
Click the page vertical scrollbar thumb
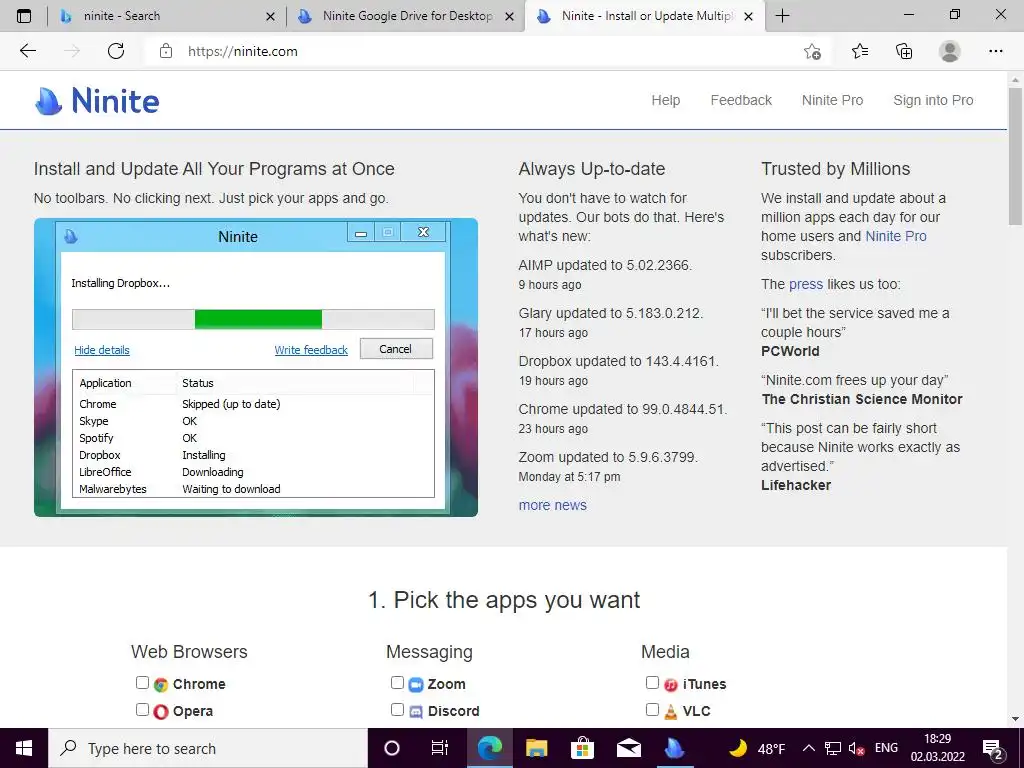click(1015, 155)
